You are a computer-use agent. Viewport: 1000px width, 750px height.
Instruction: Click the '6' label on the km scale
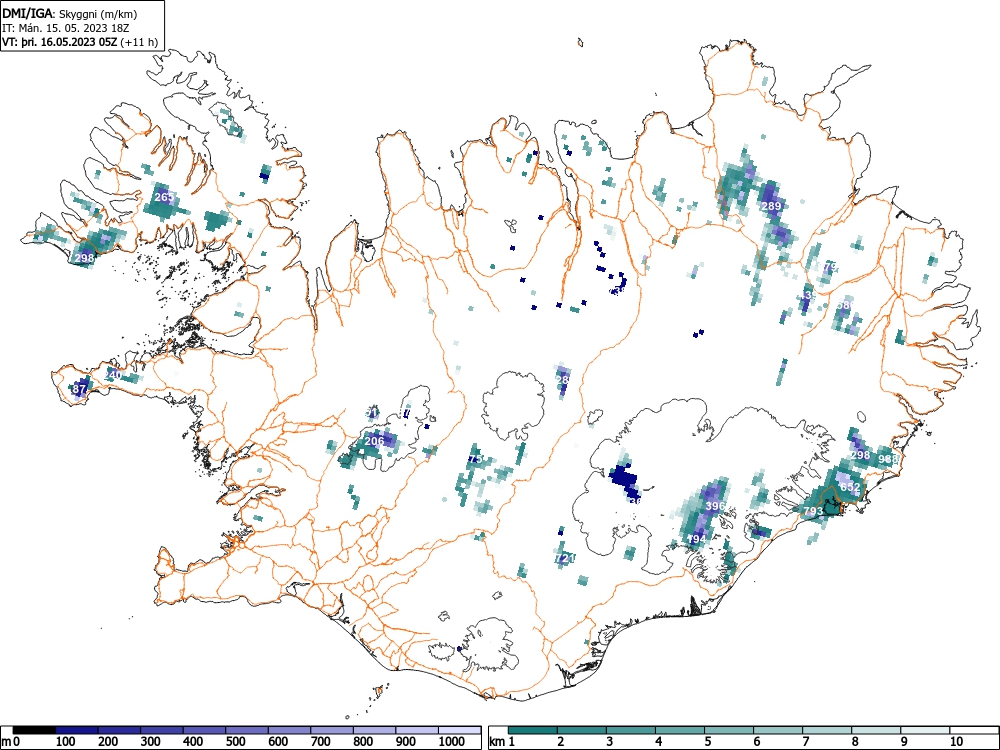pos(756,742)
